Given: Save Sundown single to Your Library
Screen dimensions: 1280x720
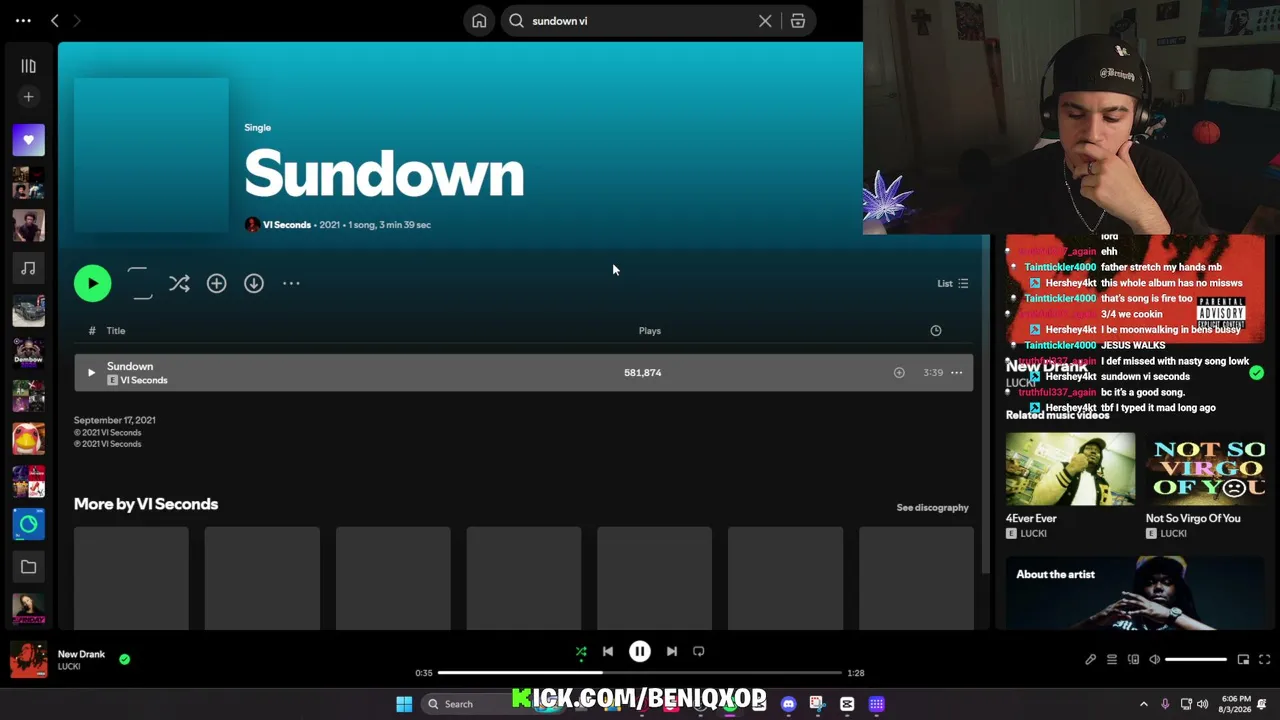Looking at the screenshot, I should pyautogui.click(x=217, y=284).
